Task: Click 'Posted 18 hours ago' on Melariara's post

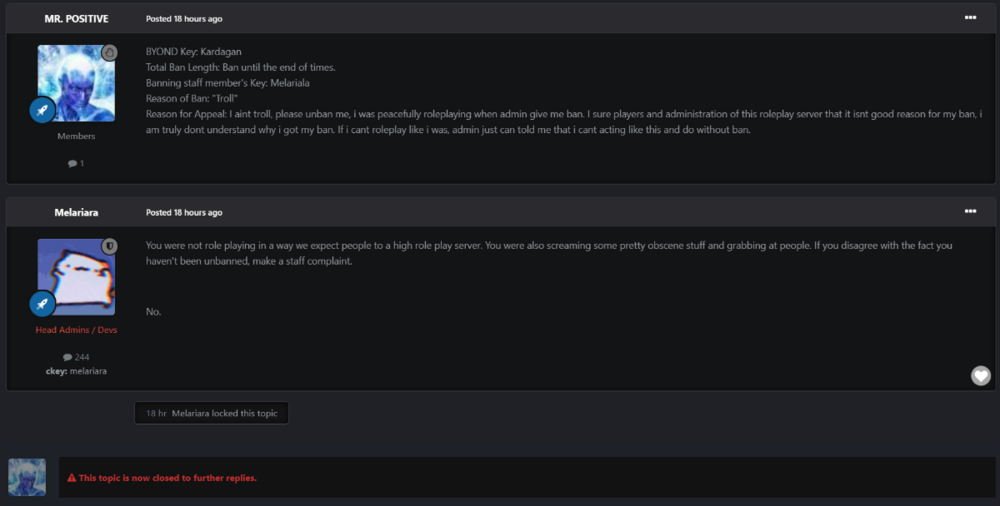Action: (x=184, y=213)
